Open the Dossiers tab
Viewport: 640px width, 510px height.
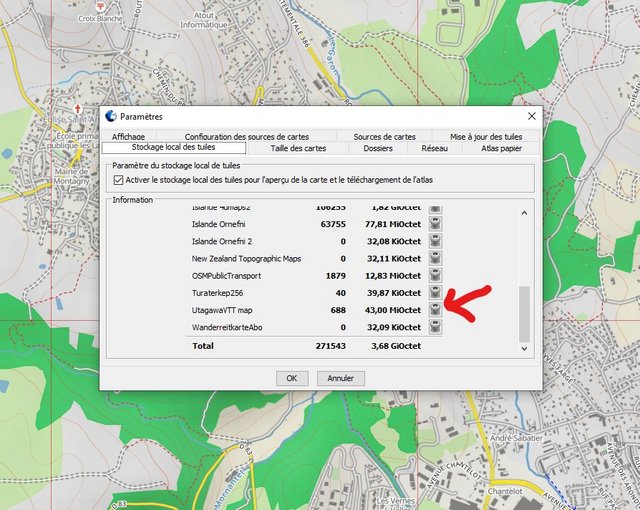pos(378,149)
